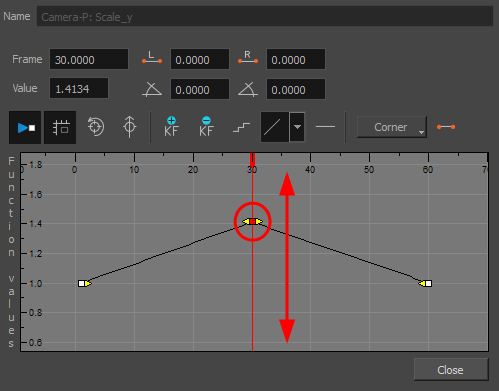The height and width of the screenshot is (391, 499).
Task: Toggle the stop-motion step keyframe icon
Action: click(241, 127)
